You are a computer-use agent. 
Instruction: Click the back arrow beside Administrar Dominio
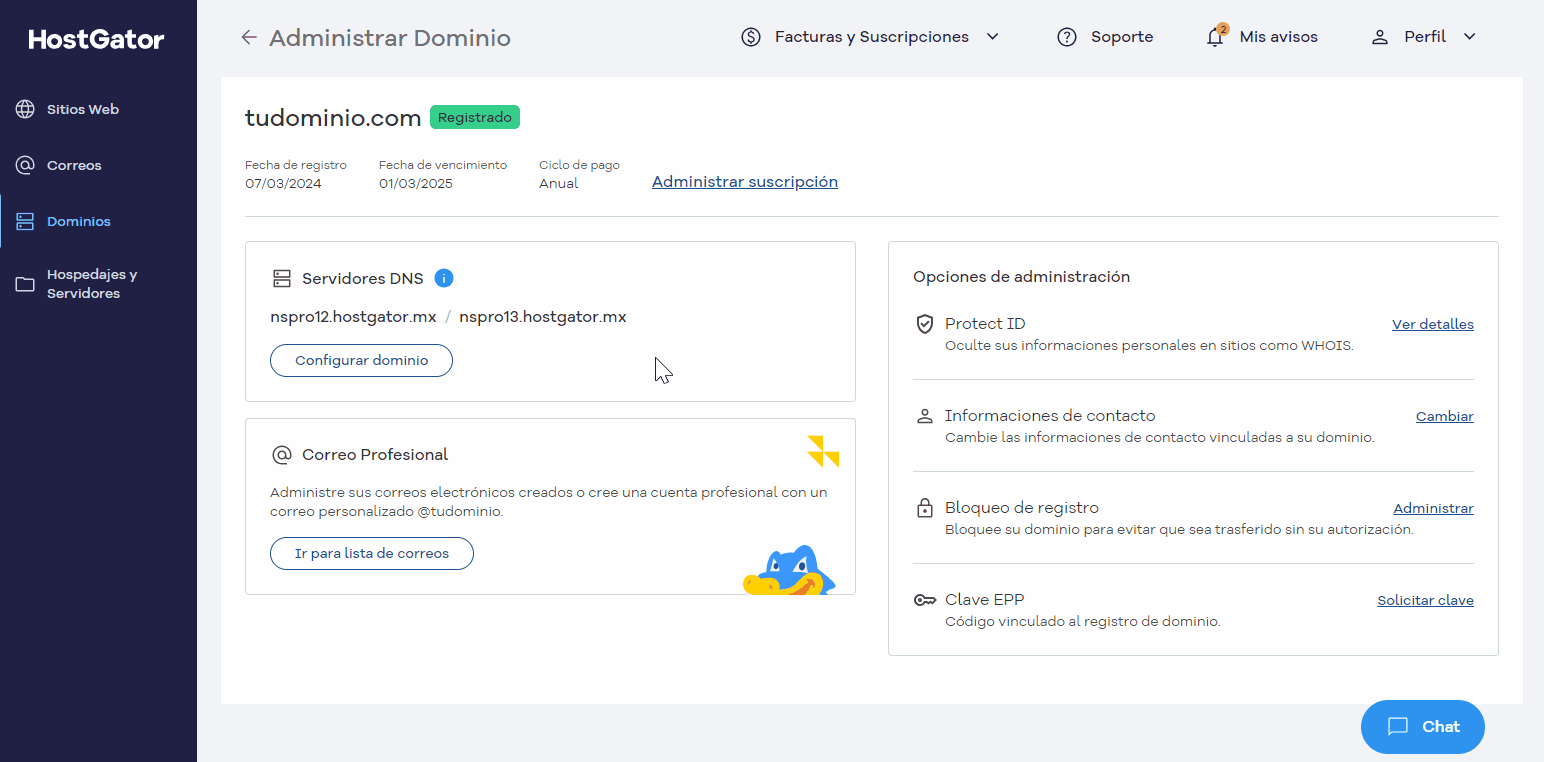tap(249, 38)
